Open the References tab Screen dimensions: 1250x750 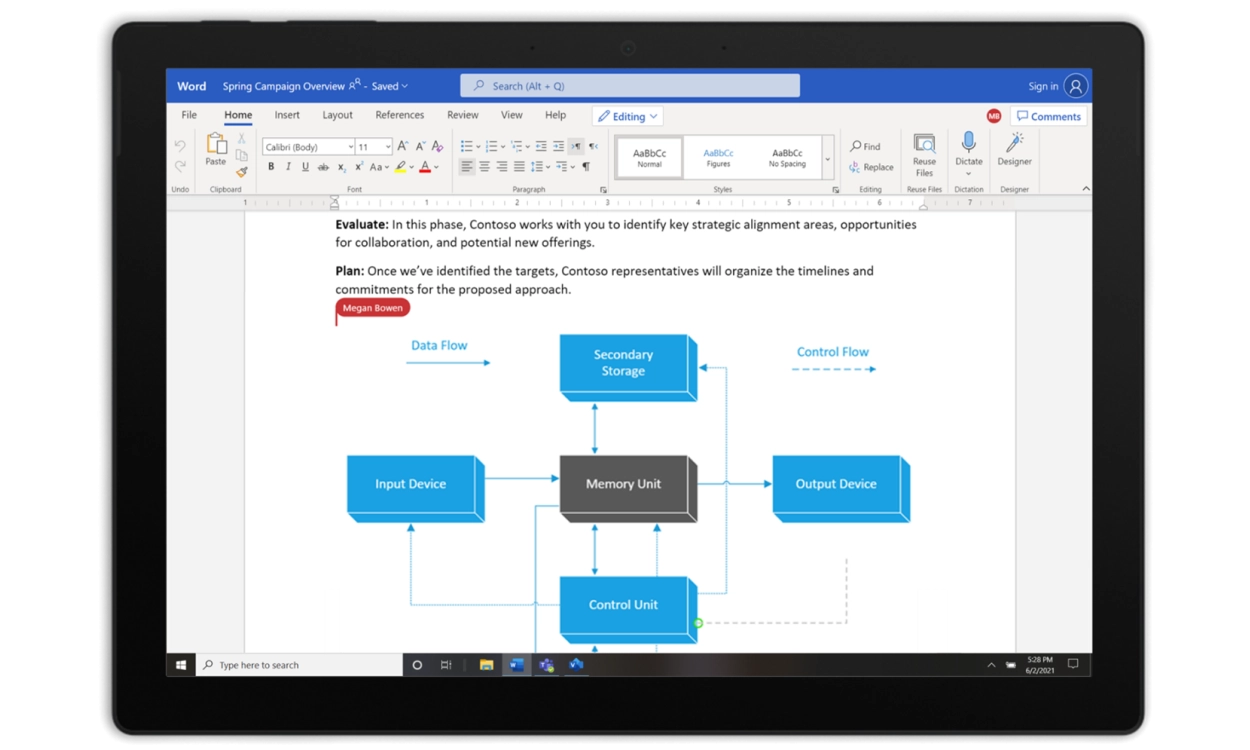pos(399,115)
